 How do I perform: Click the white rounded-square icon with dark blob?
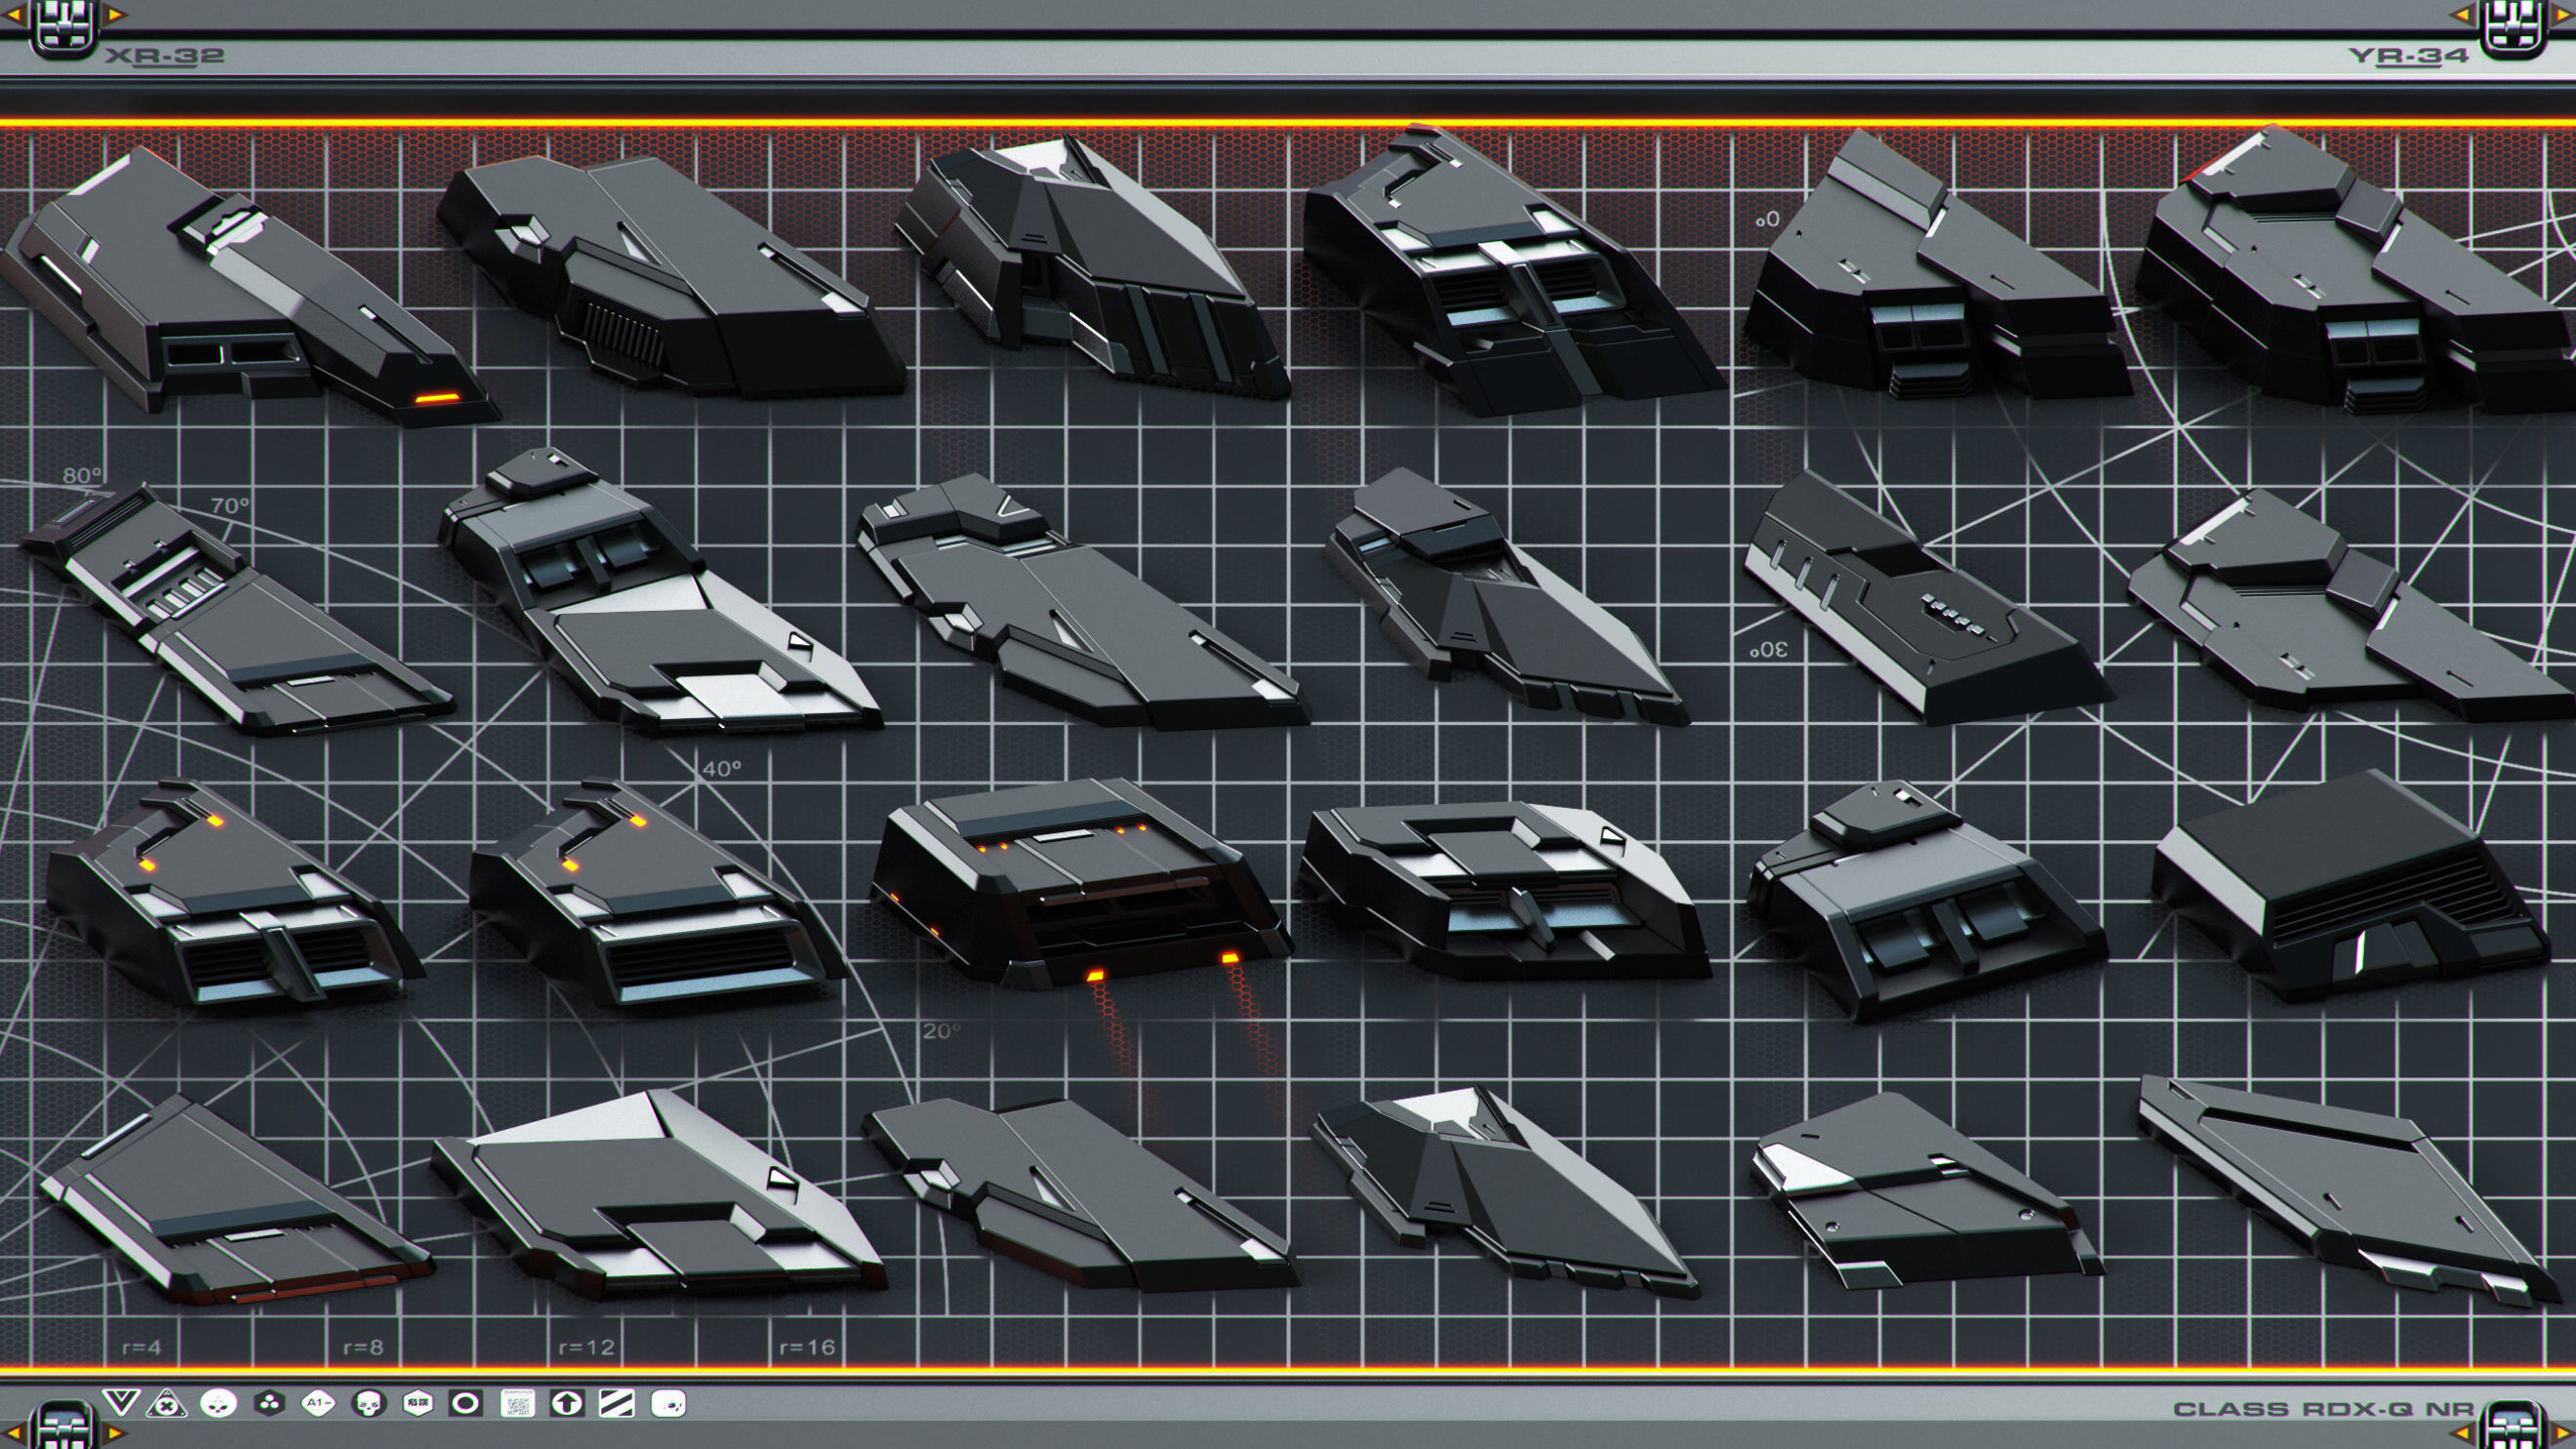(668, 1404)
